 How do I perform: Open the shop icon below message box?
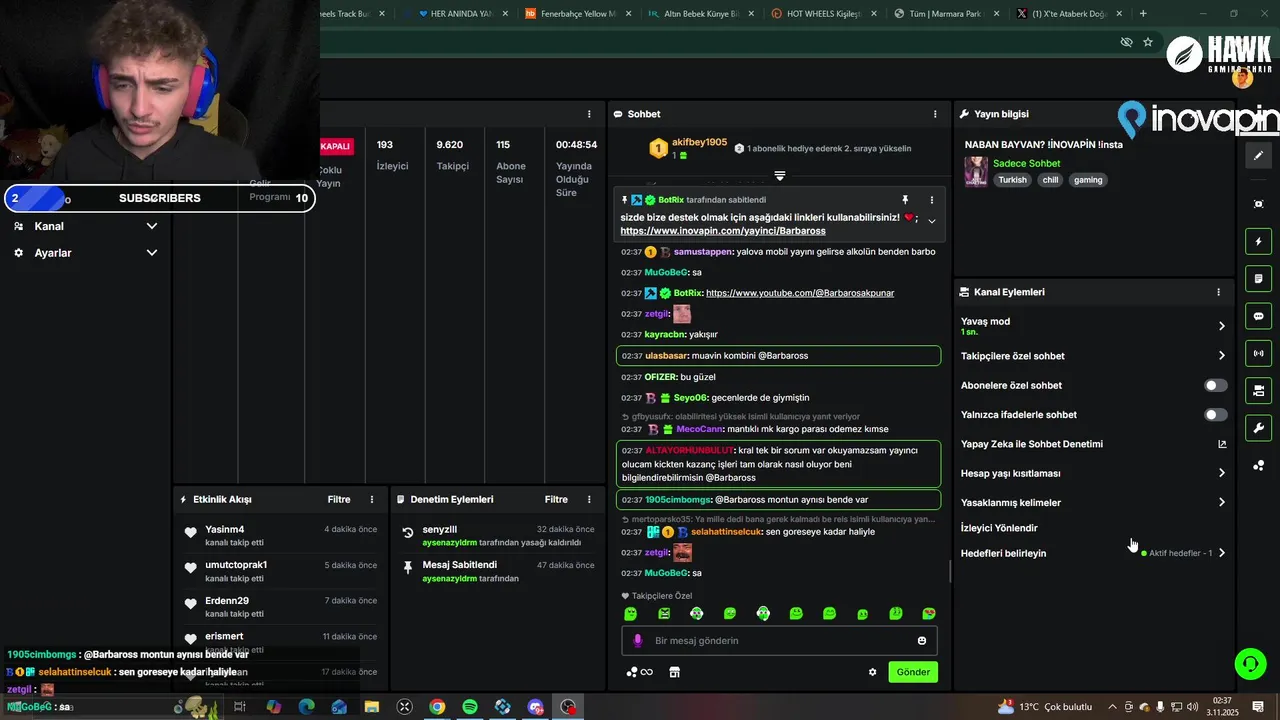[x=674, y=672]
